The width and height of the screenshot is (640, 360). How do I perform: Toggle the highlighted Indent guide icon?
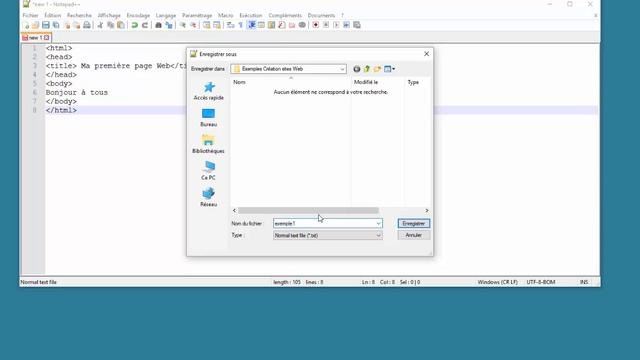pos(251,25)
